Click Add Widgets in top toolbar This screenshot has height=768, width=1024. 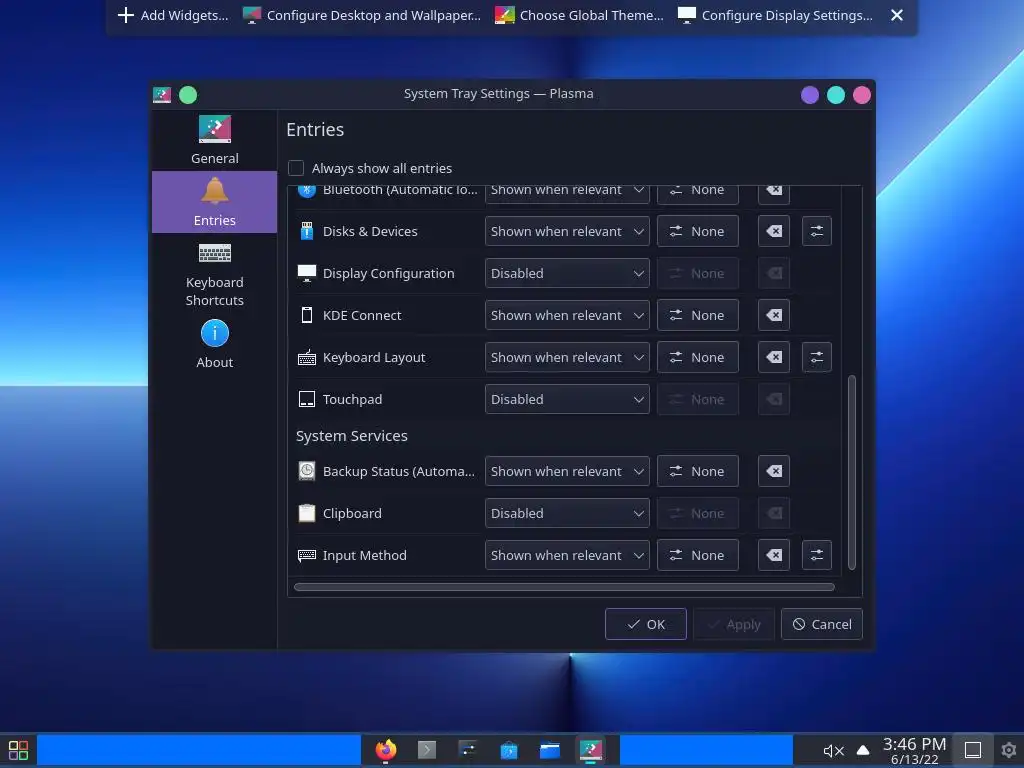click(x=173, y=15)
